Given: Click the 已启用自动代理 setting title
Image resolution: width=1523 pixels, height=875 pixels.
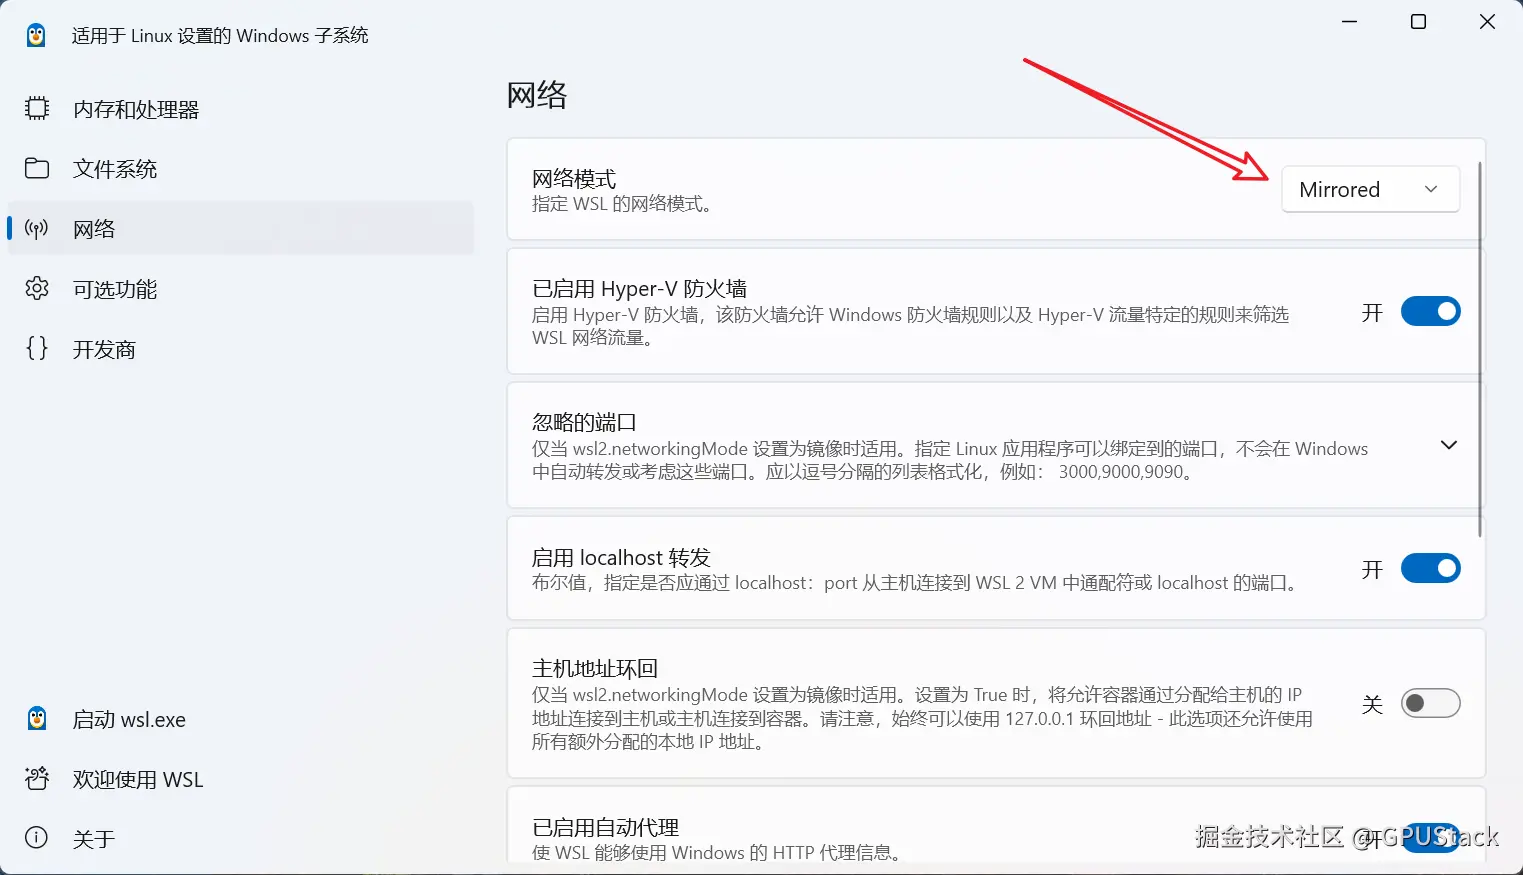Looking at the screenshot, I should 605,827.
